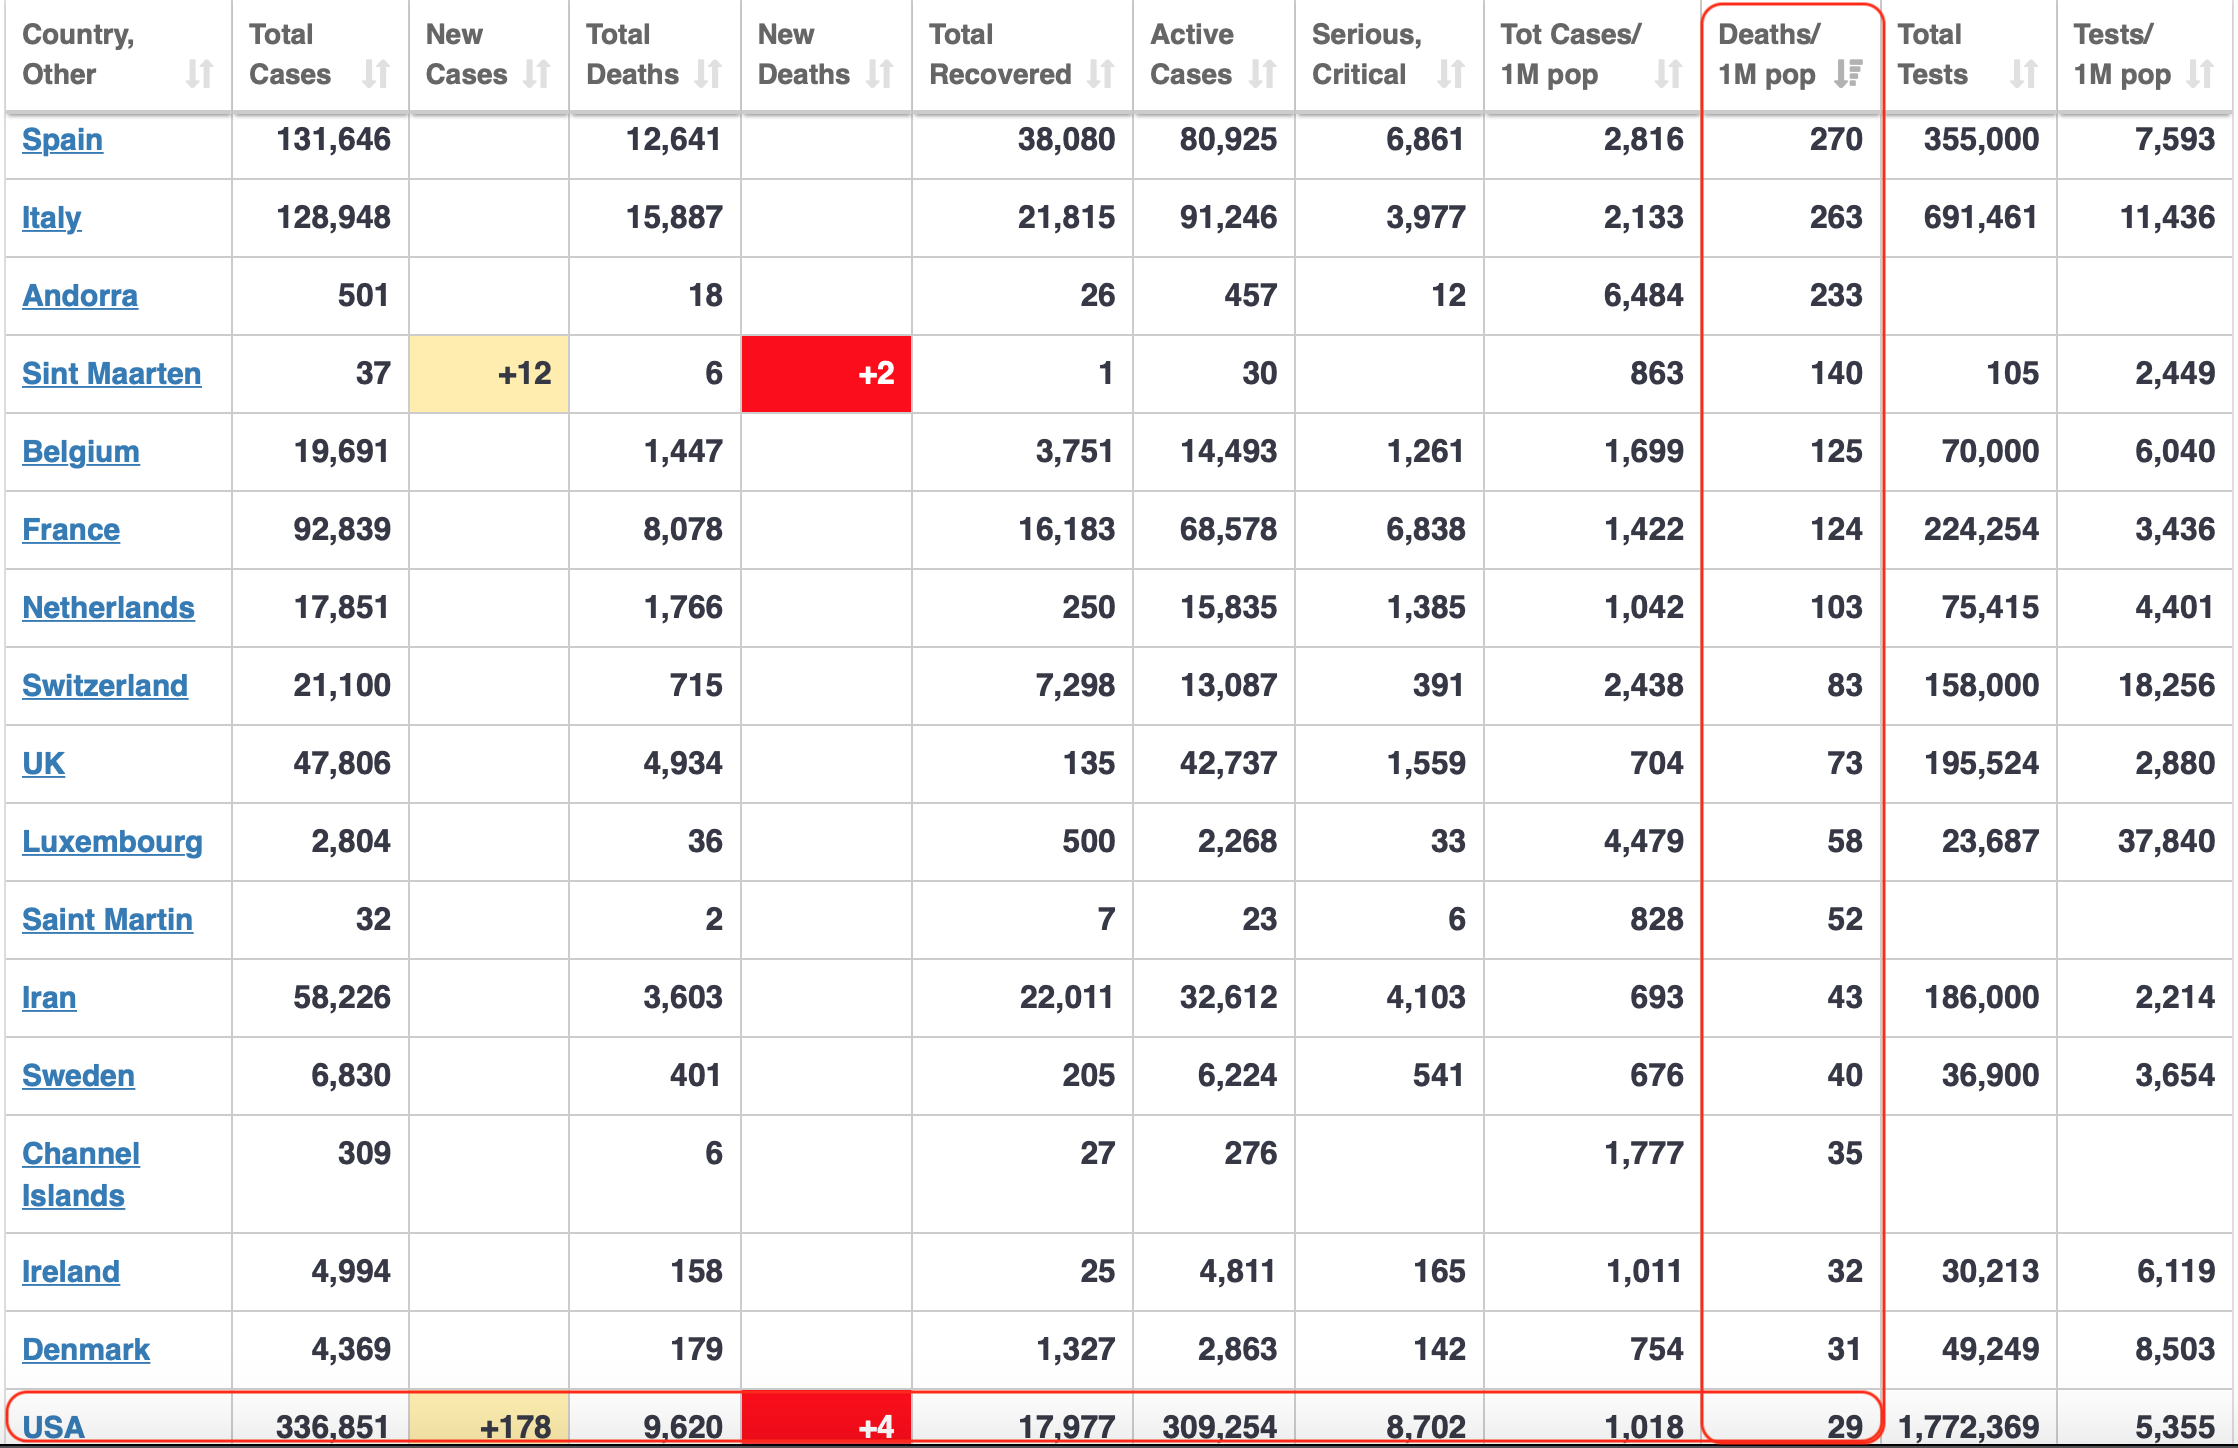Sort table using New Cases arrows
The height and width of the screenshot is (1448, 2238).
point(537,74)
